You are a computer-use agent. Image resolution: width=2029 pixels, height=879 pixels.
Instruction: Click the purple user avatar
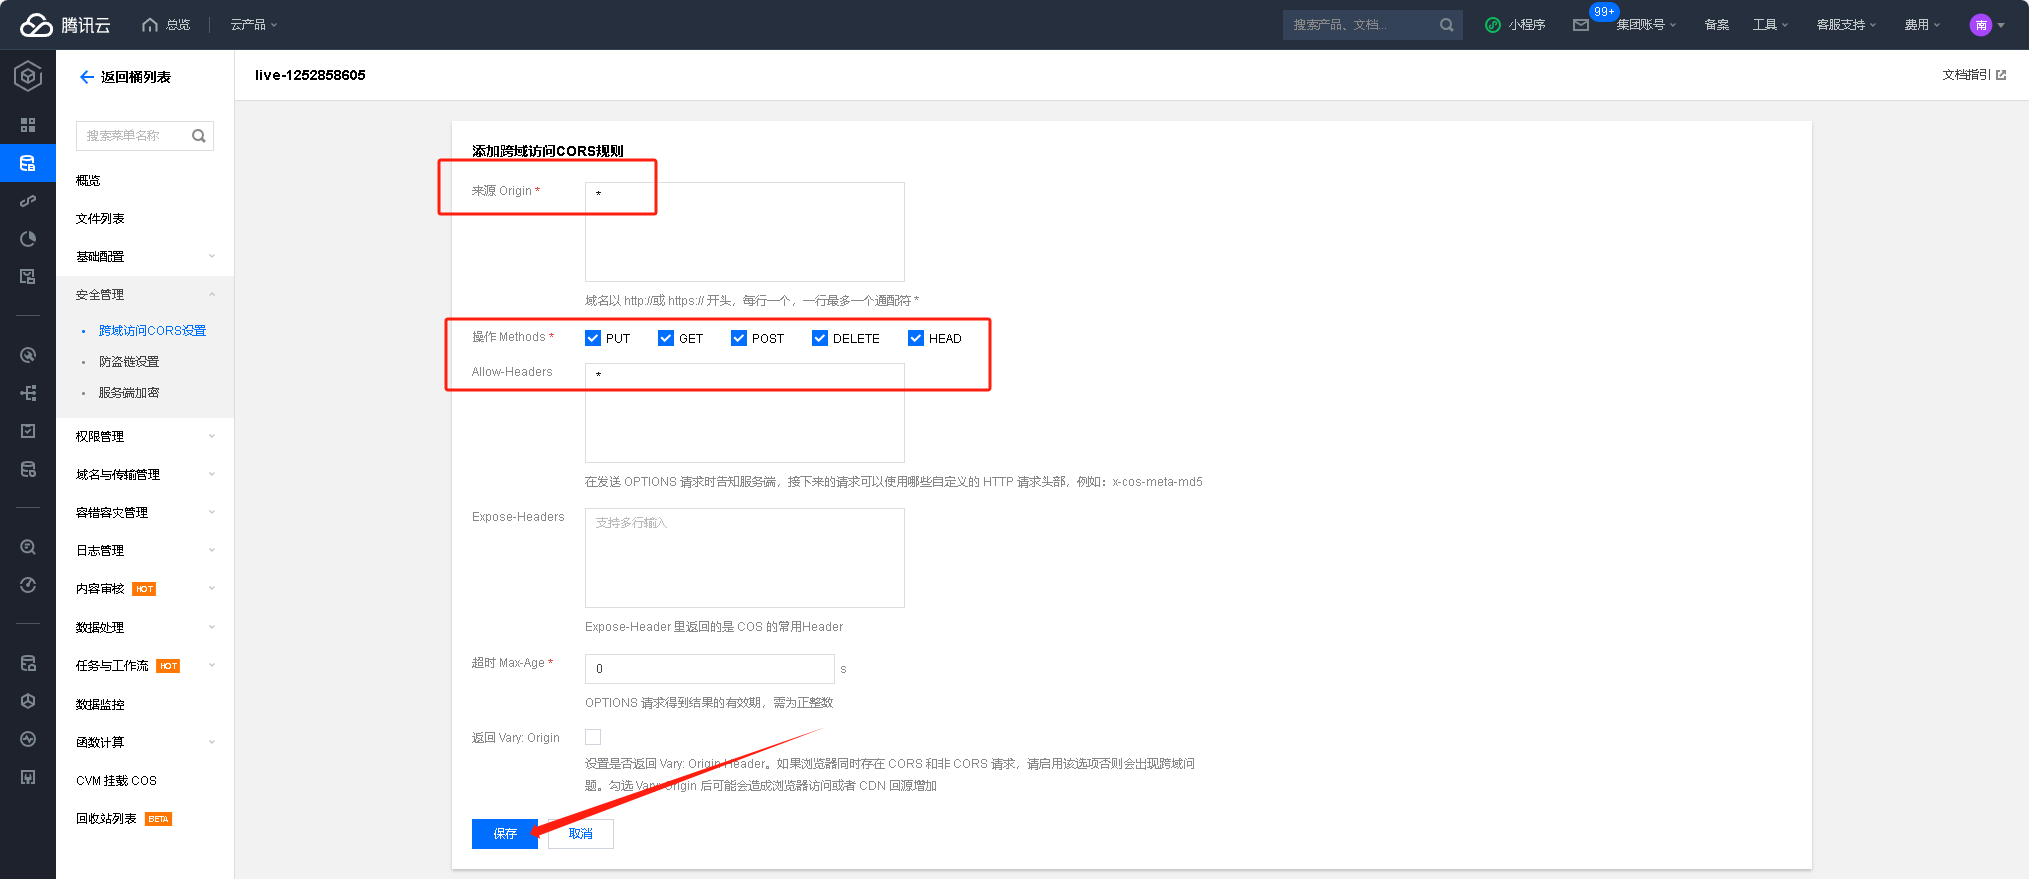point(1981,25)
